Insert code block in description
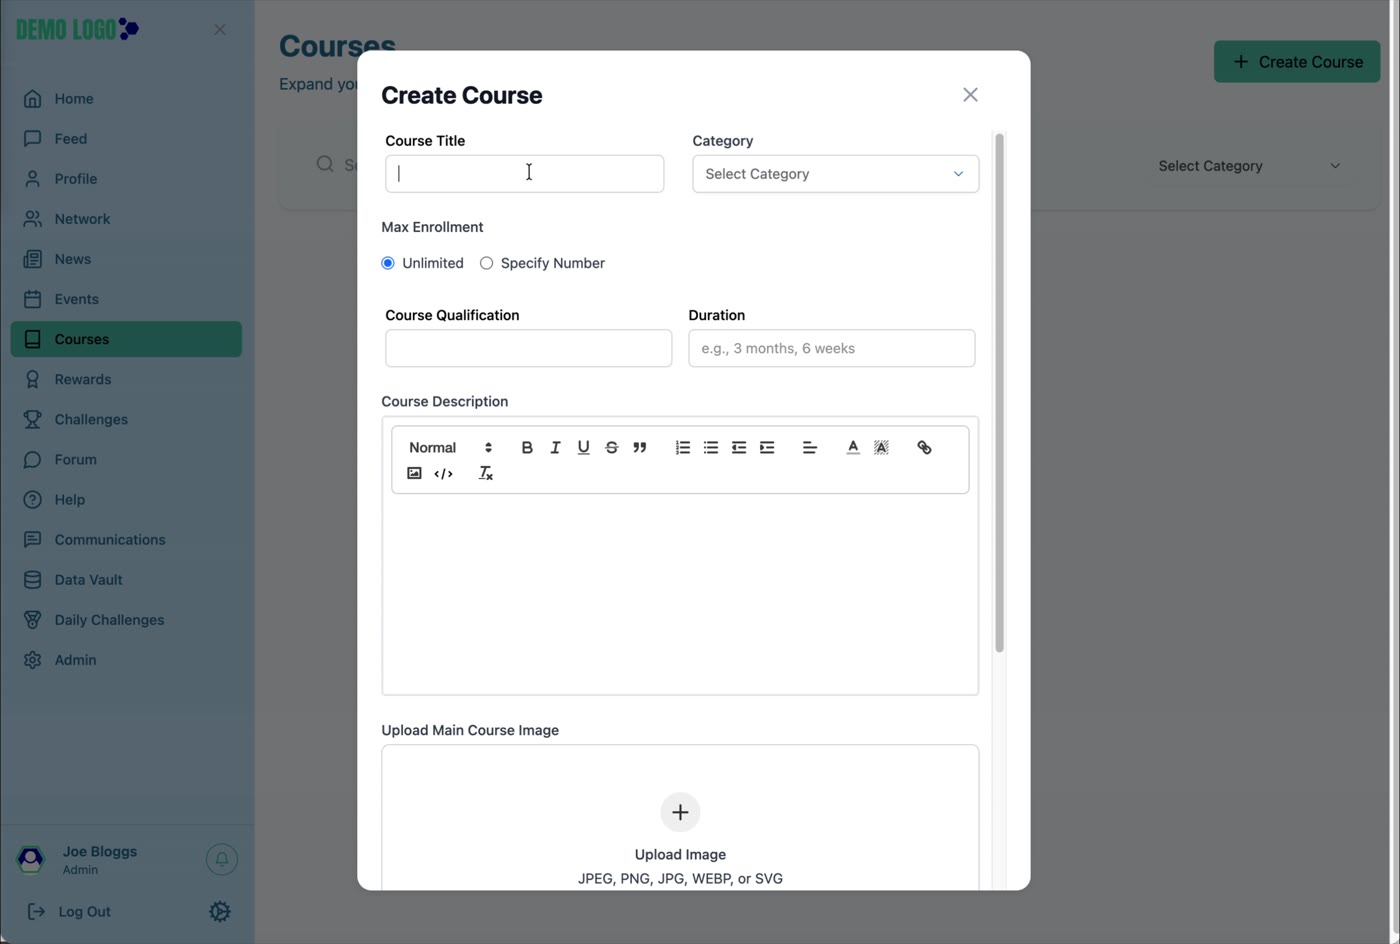 pyautogui.click(x=443, y=473)
